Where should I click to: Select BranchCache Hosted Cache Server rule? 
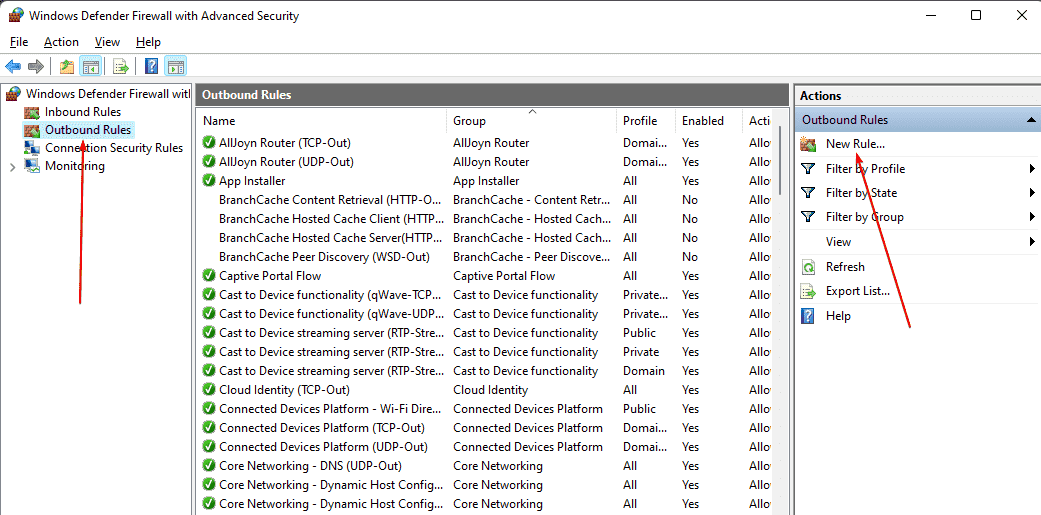pos(331,238)
